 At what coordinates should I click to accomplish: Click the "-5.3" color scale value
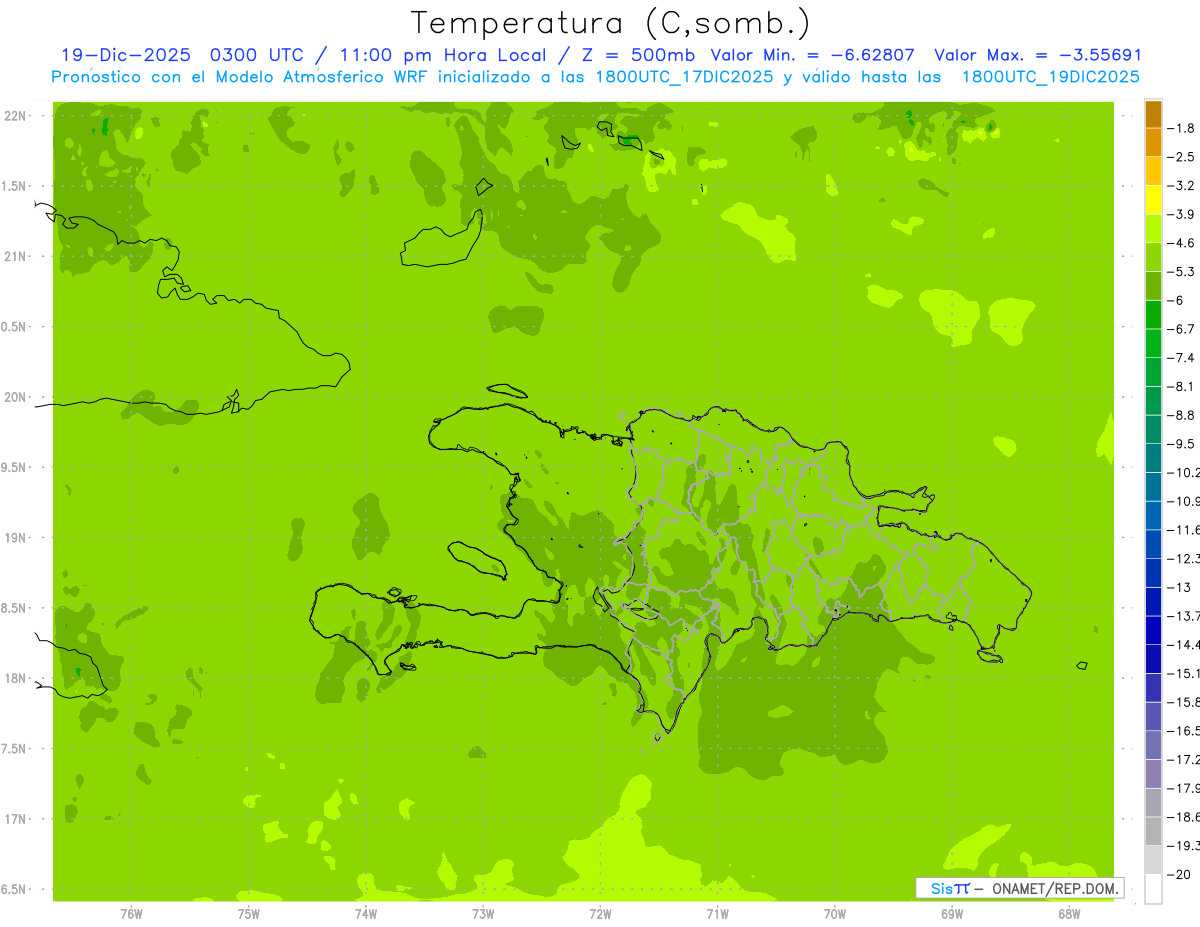pos(1182,271)
